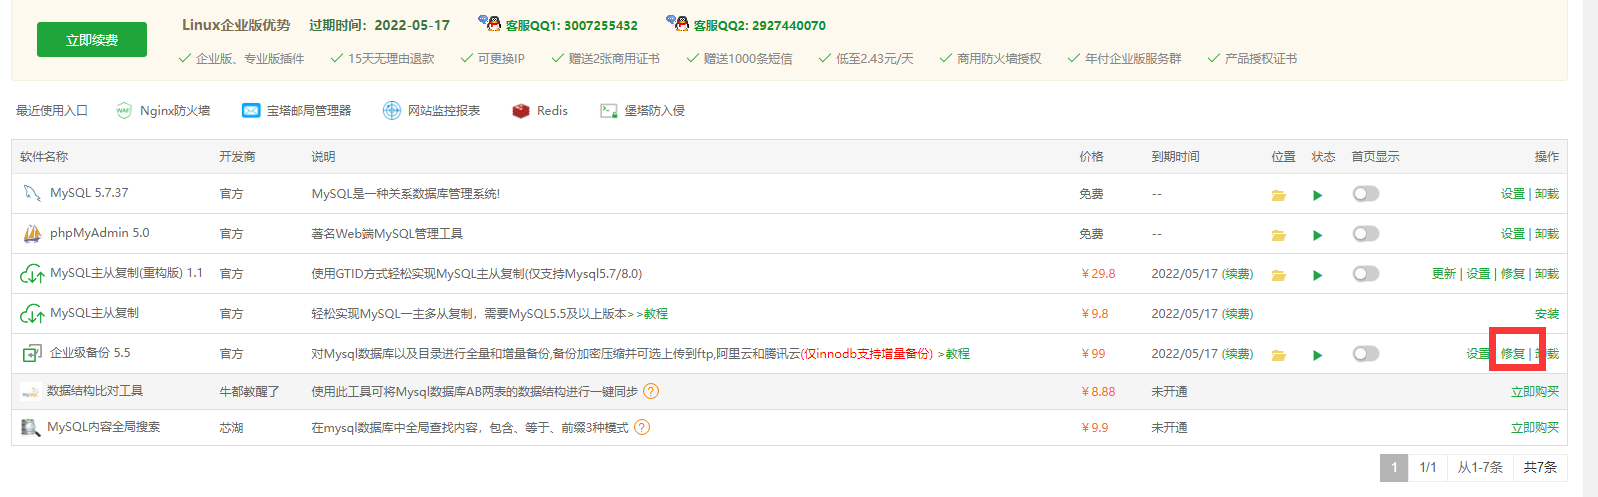Click 立即购买 for 数据结构比对工具
This screenshot has width=1598, height=497.
tap(1535, 392)
